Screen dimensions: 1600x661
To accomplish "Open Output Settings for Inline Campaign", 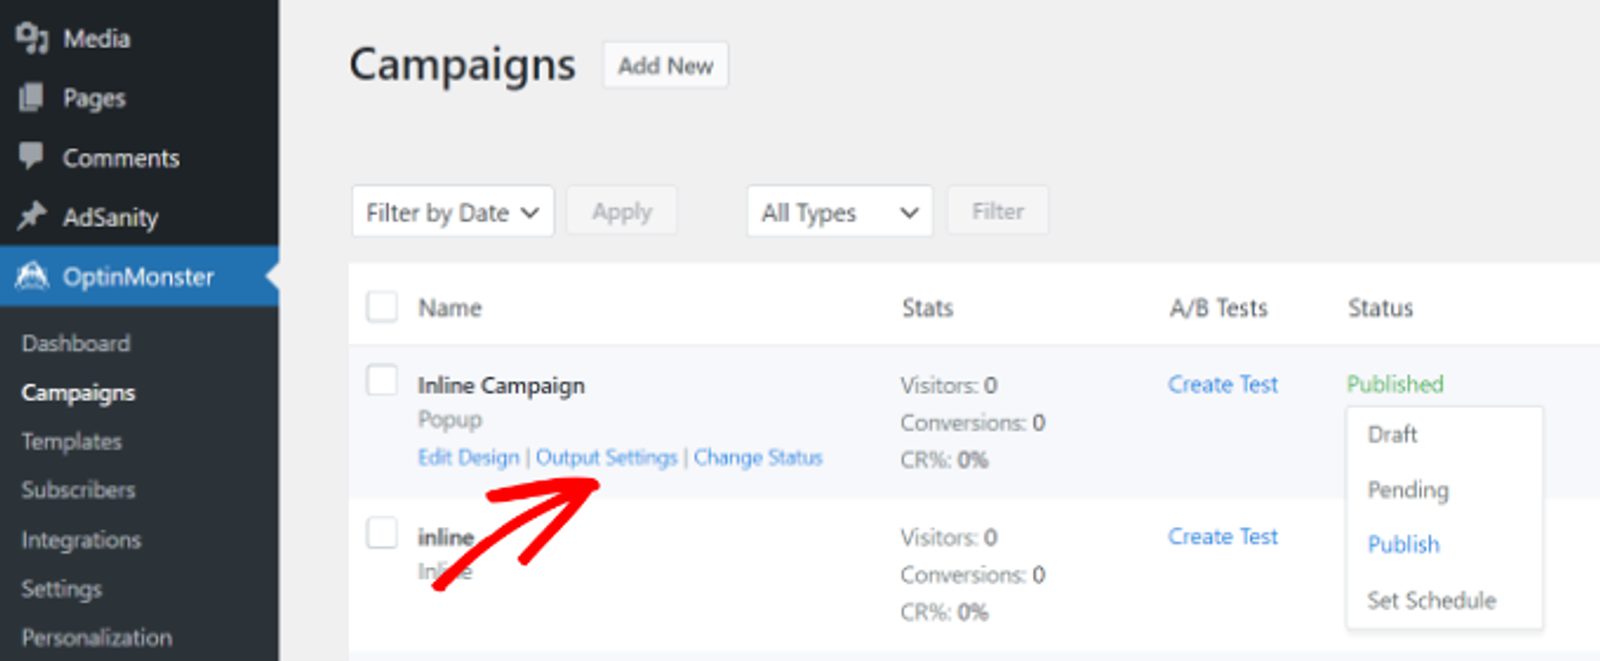I will pyautogui.click(x=607, y=457).
